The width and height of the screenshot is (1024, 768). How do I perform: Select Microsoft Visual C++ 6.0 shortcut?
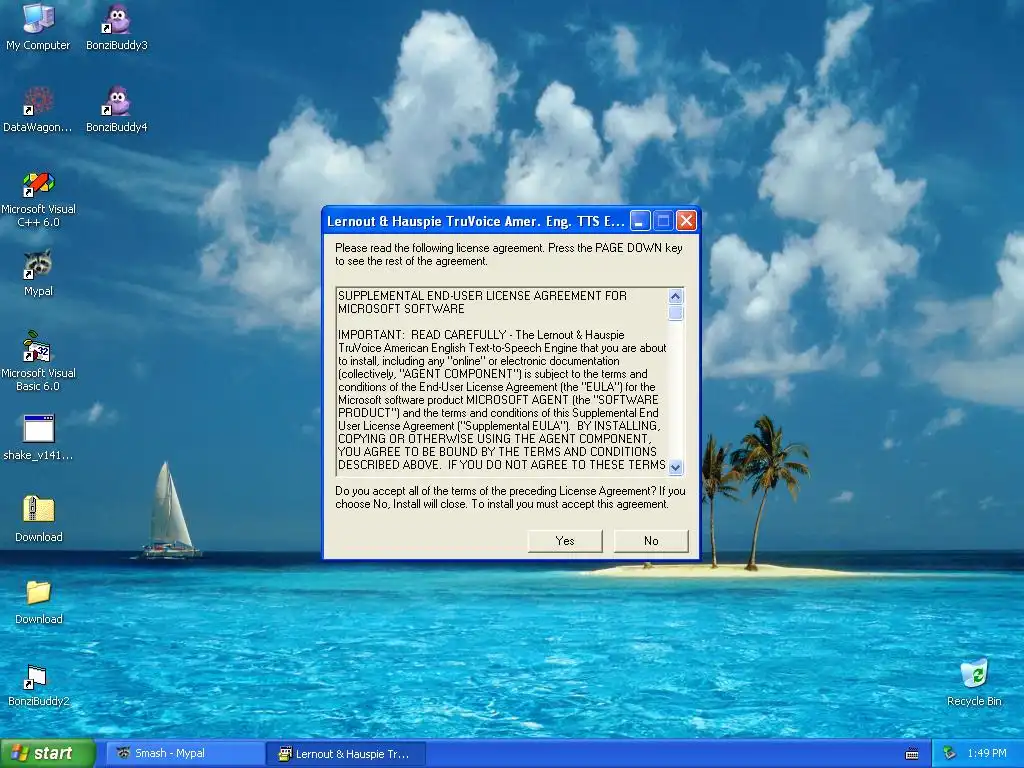coord(38,197)
